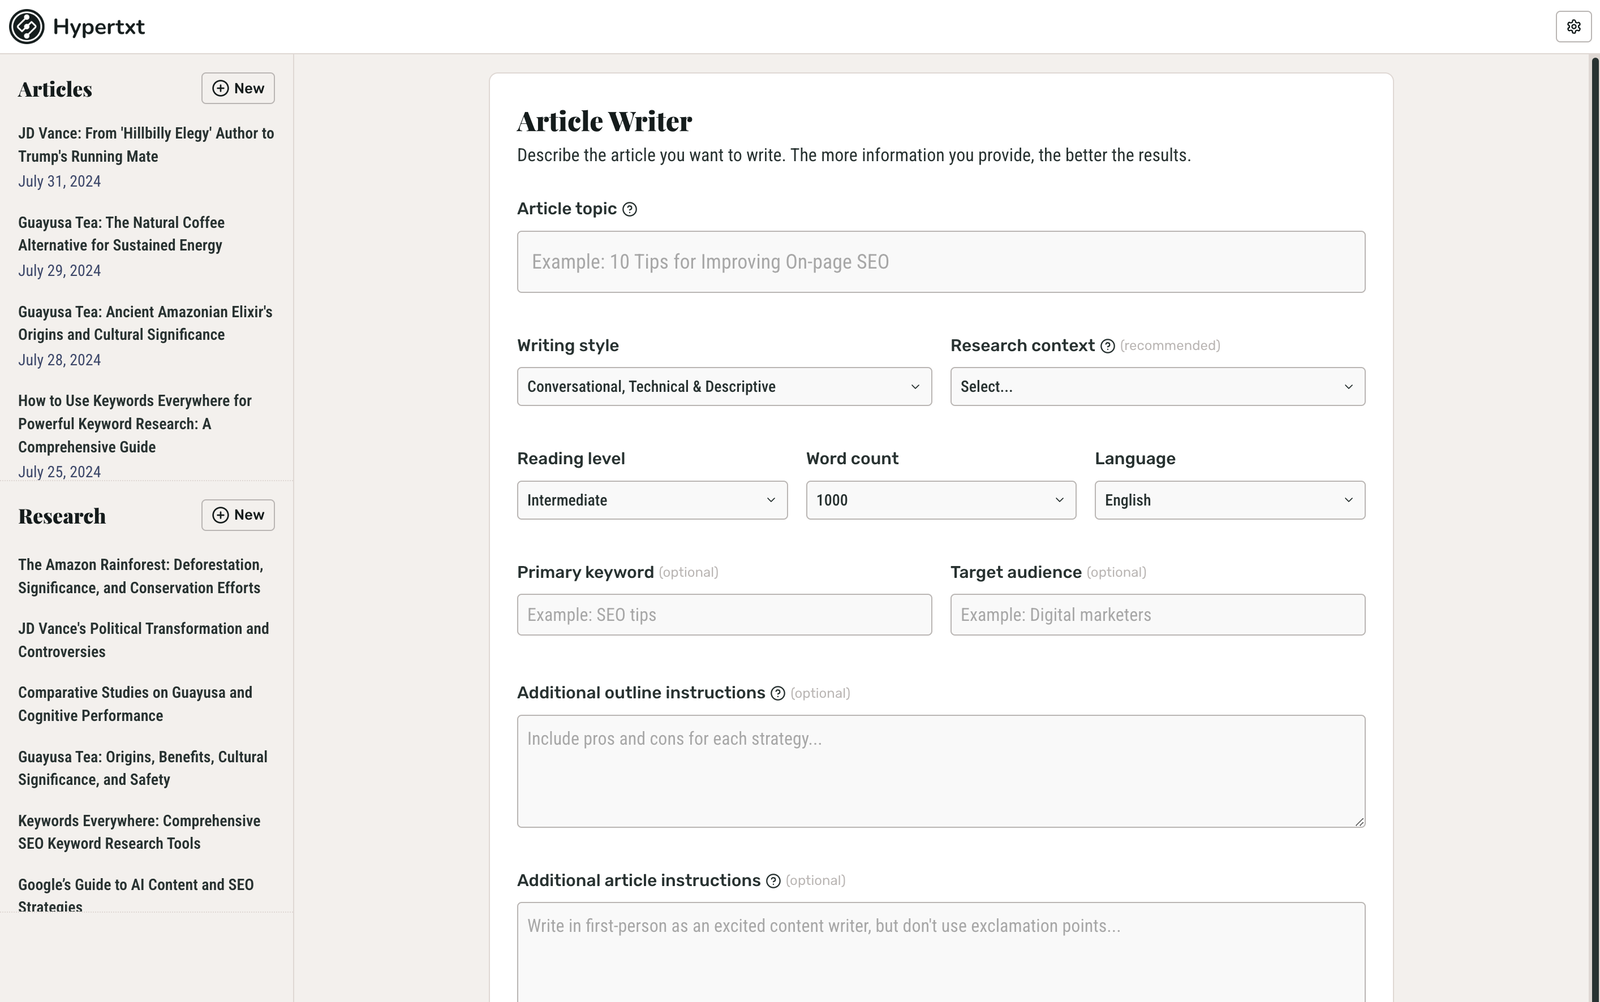
Task: Open Keywords Everywhere Comprehensive SEO research
Action: pyautogui.click(x=139, y=832)
